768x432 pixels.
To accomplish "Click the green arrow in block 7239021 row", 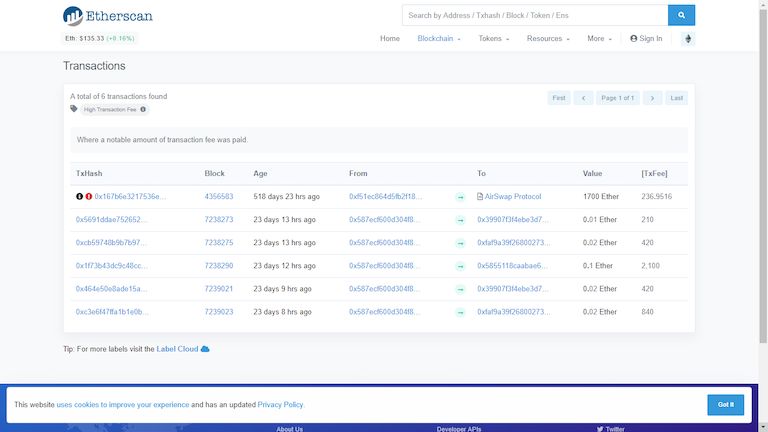I will coord(460,289).
